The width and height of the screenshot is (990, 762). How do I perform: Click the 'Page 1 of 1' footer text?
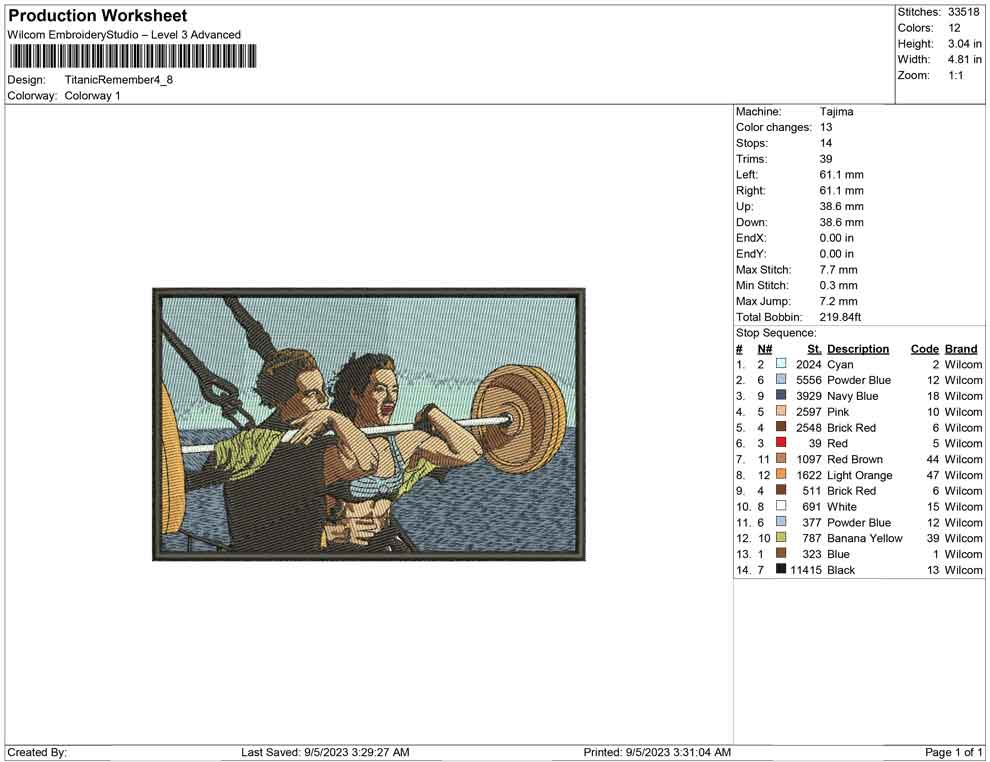(x=953, y=752)
